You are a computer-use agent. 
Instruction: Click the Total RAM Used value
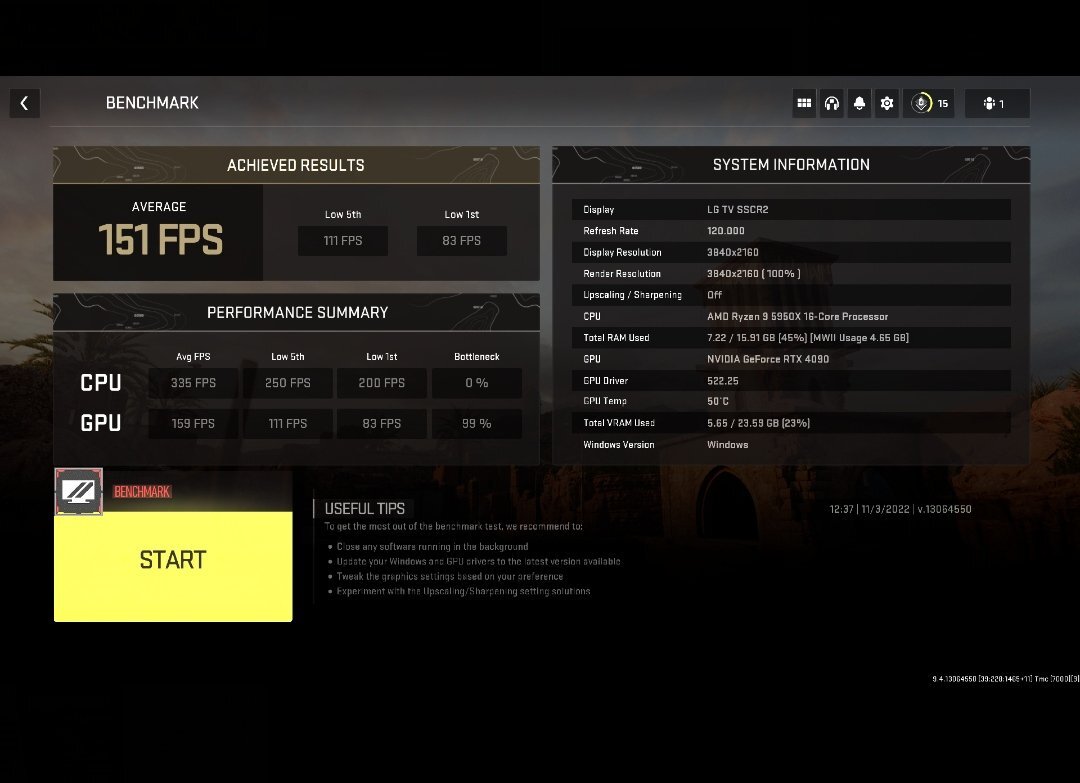(807, 337)
